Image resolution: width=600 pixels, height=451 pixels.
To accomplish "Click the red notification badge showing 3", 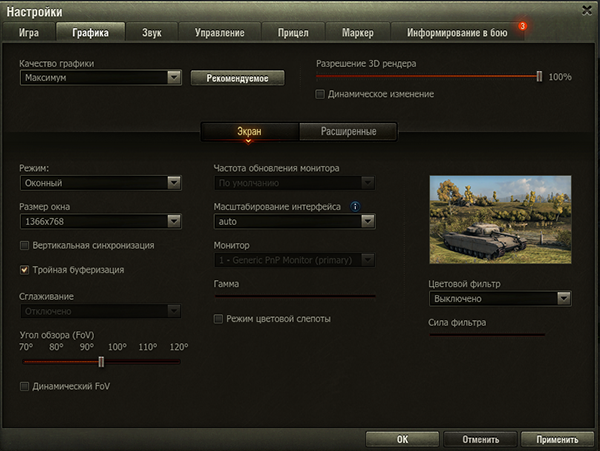I will click(x=522, y=26).
